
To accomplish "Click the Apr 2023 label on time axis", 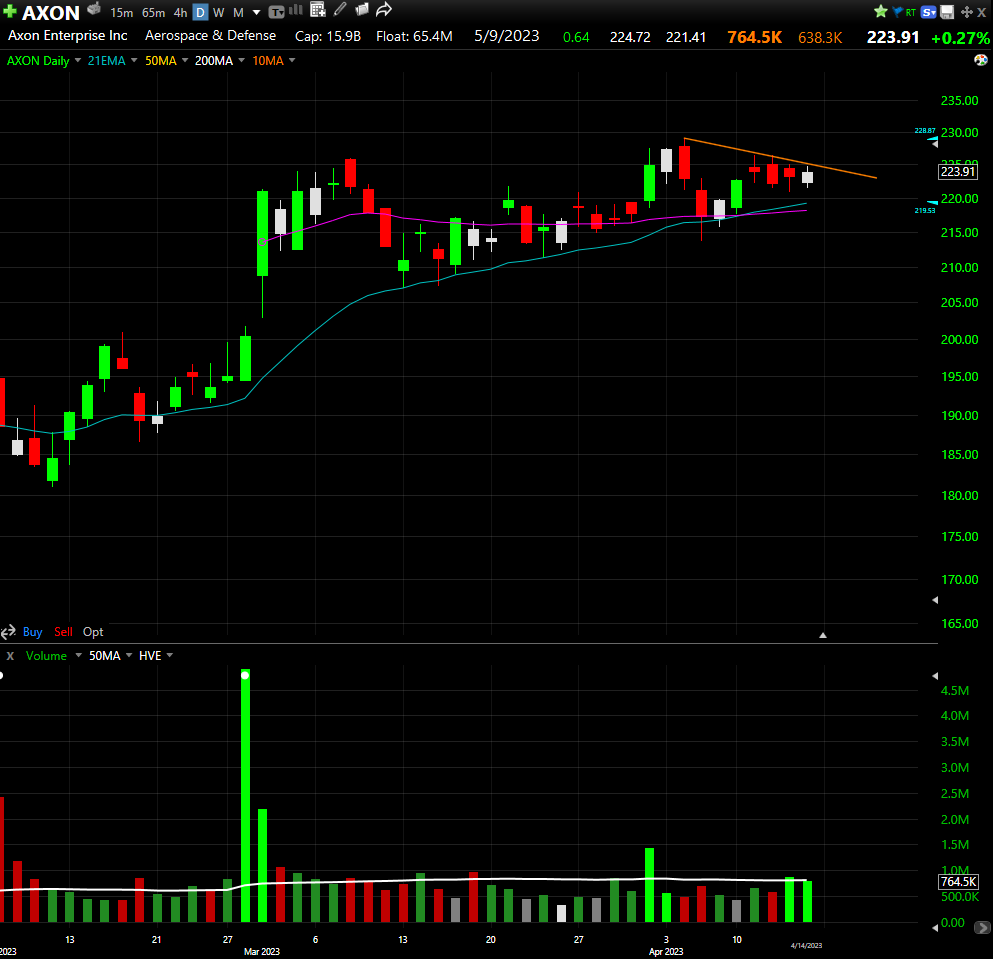I will (x=666, y=951).
